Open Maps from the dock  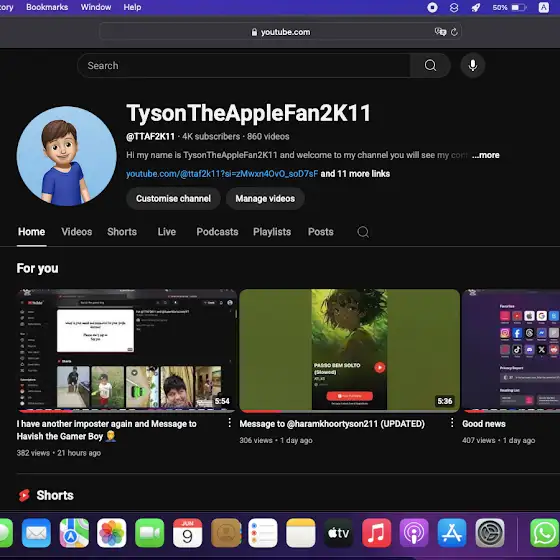tap(74, 533)
